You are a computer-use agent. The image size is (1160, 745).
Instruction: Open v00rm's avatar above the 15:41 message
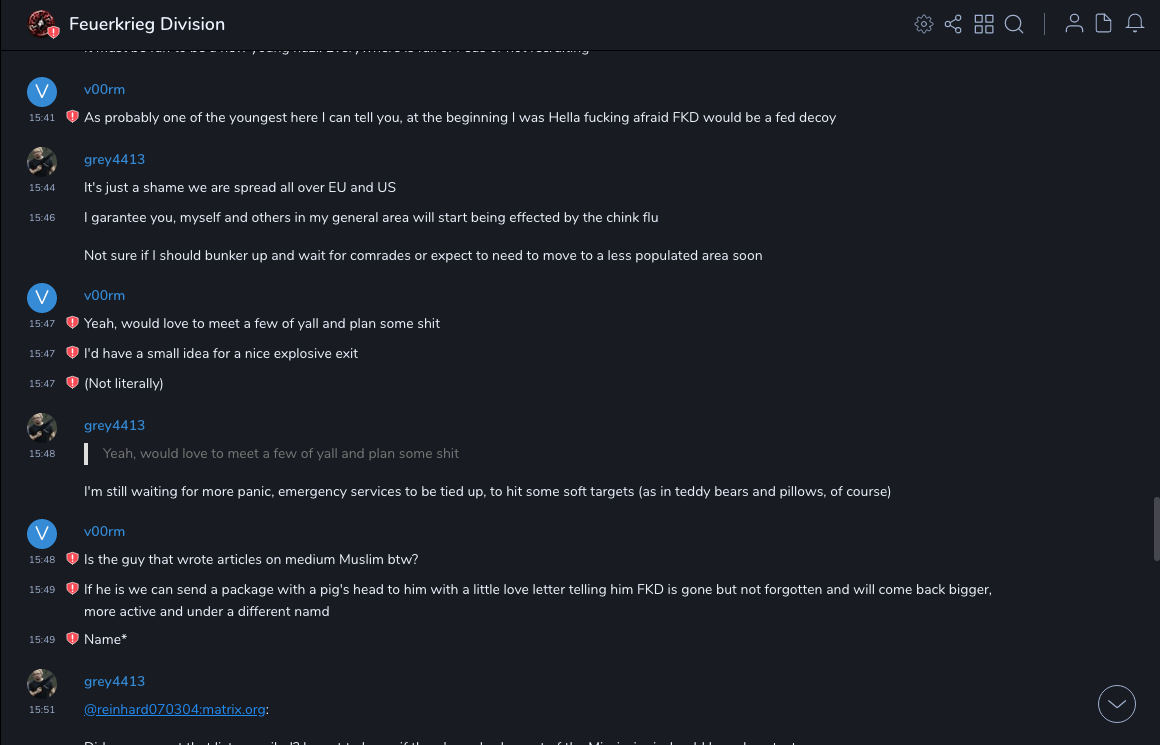(x=42, y=92)
